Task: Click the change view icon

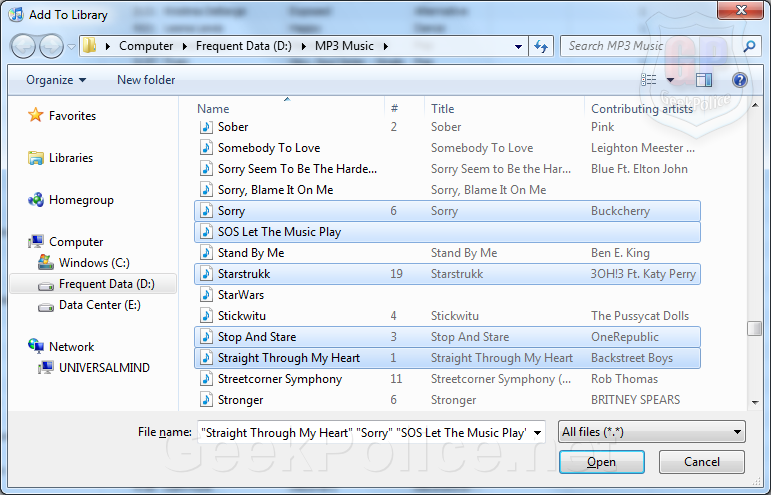Action: coord(649,80)
